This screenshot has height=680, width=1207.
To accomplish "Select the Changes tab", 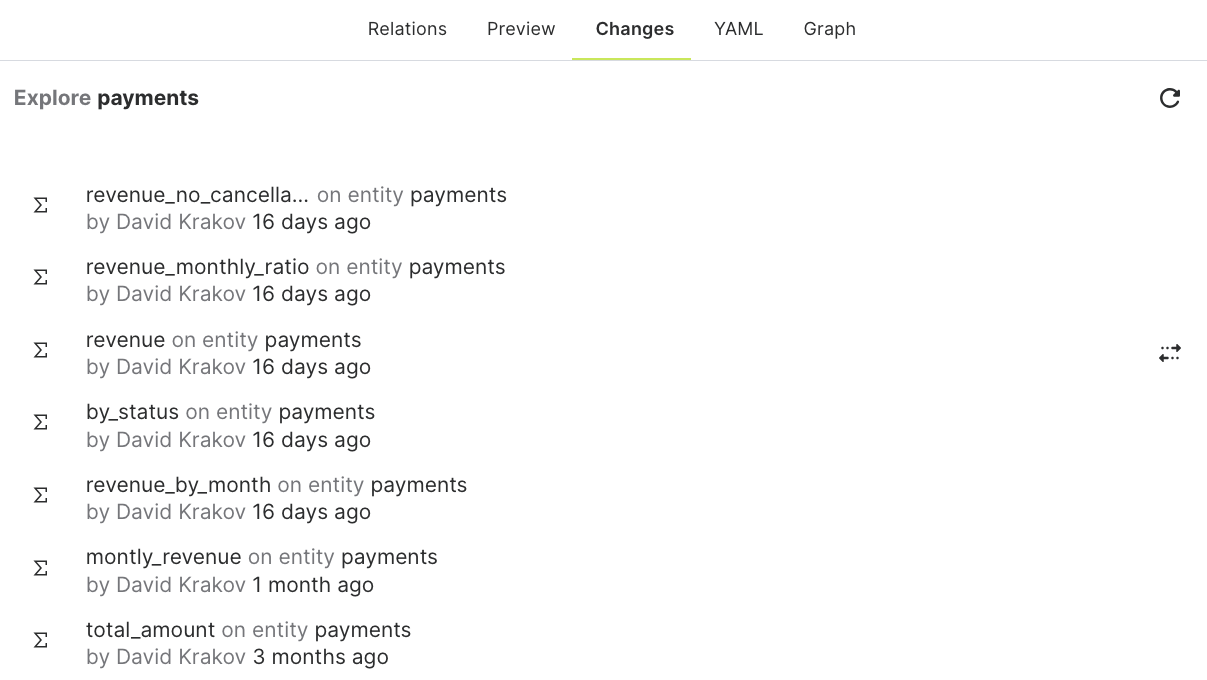I will 635,29.
